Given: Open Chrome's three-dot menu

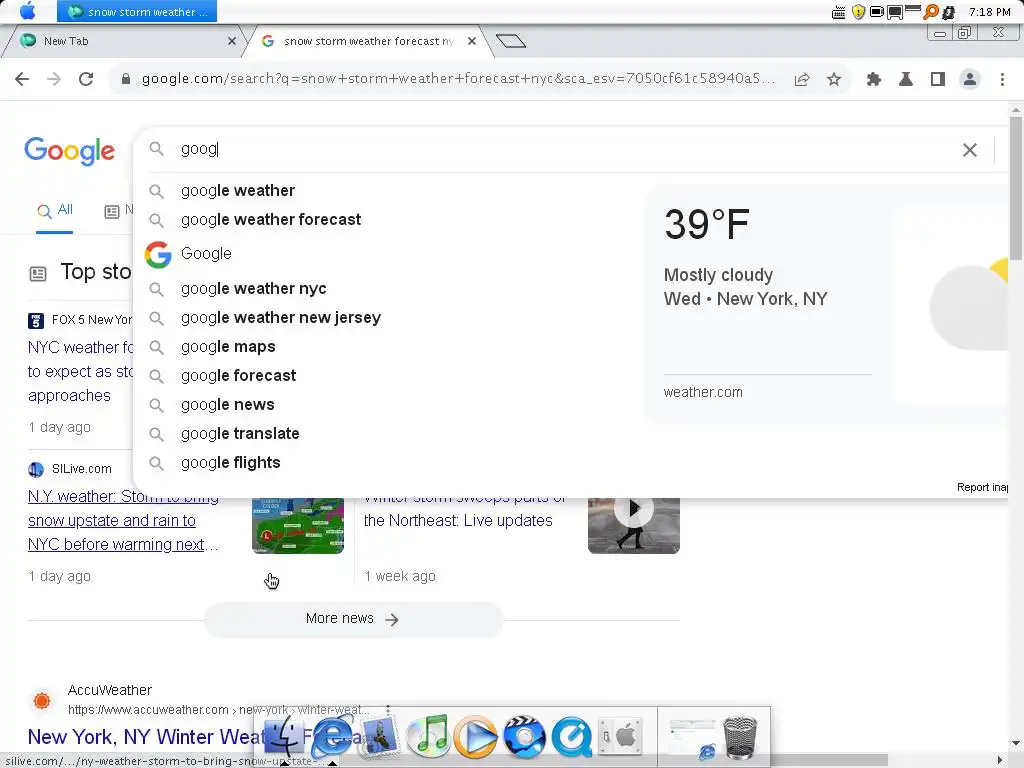Looking at the screenshot, I should 1002,79.
